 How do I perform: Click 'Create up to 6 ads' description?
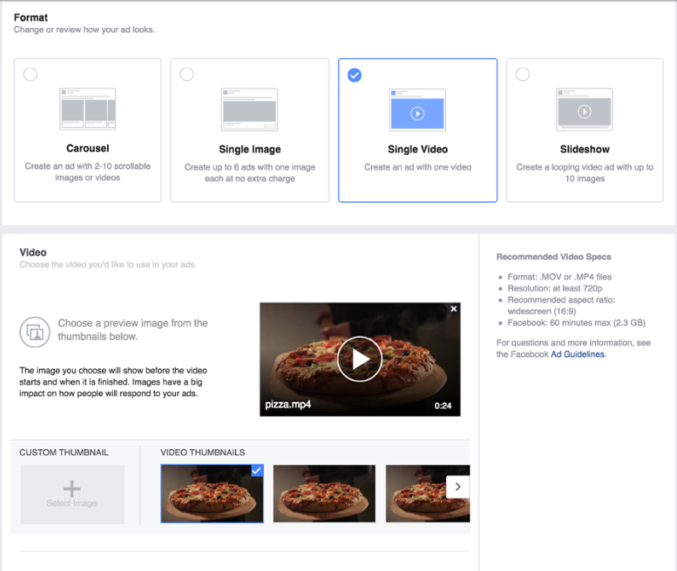pyautogui.click(x=250, y=172)
